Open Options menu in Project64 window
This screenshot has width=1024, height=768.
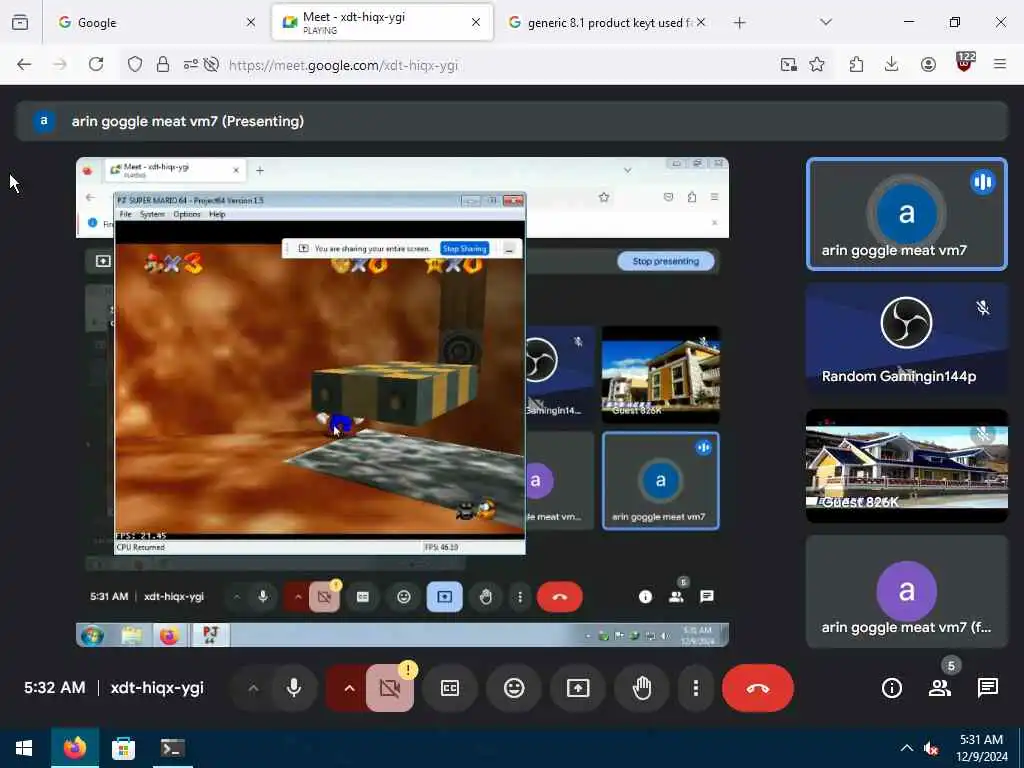point(187,214)
